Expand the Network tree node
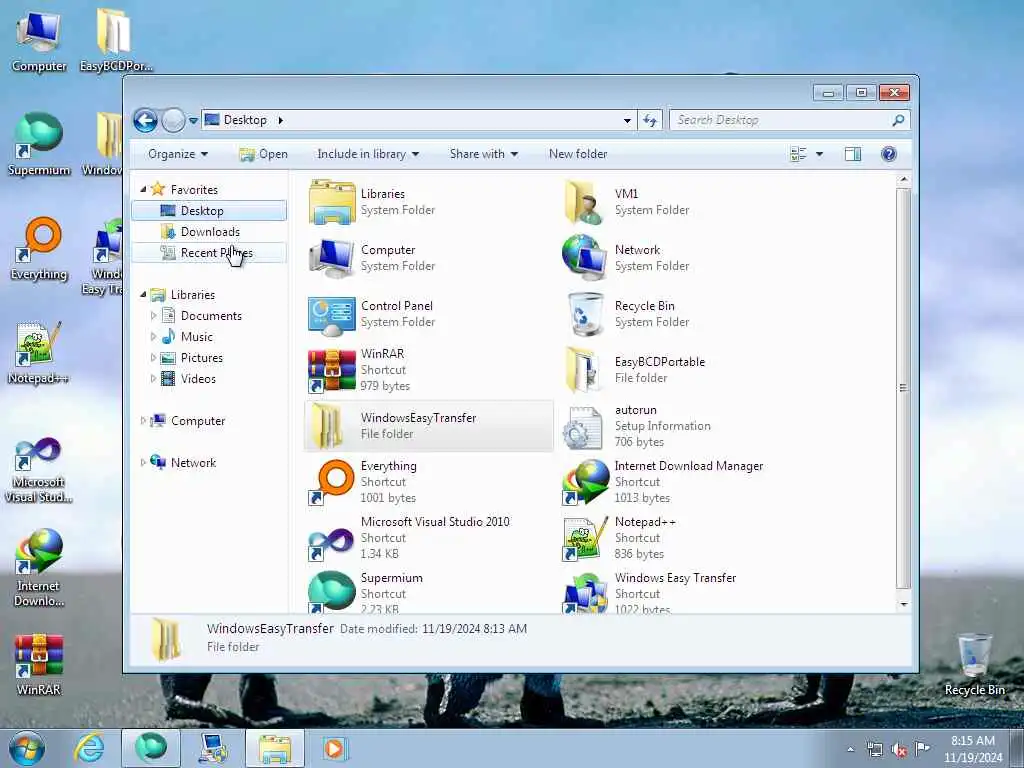 click(x=143, y=462)
